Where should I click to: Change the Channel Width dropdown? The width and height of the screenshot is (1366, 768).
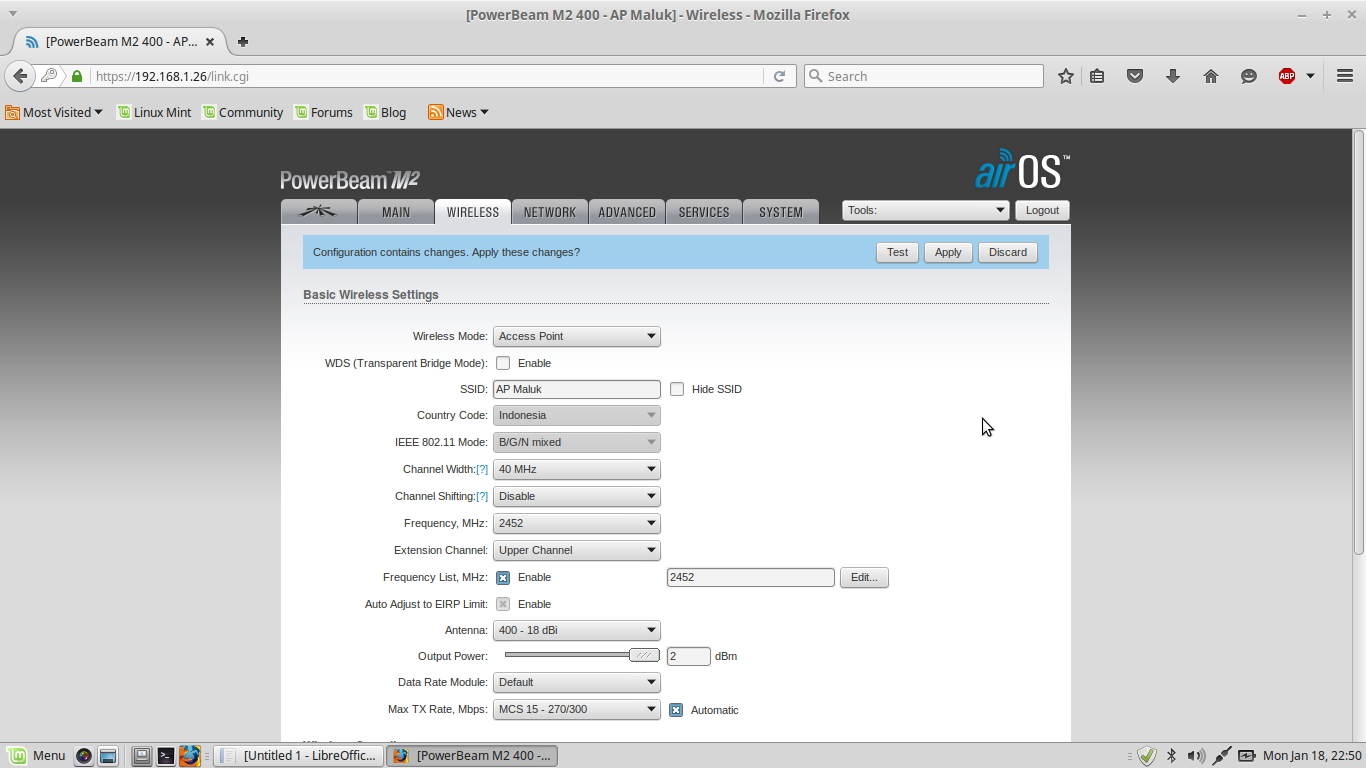(x=577, y=469)
